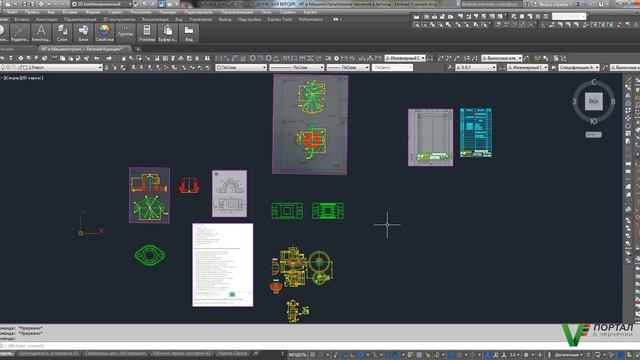This screenshot has width=640, height=360.
Task: Toggle layer freeze sun icon in layer list
Action: click(x=8, y=67)
